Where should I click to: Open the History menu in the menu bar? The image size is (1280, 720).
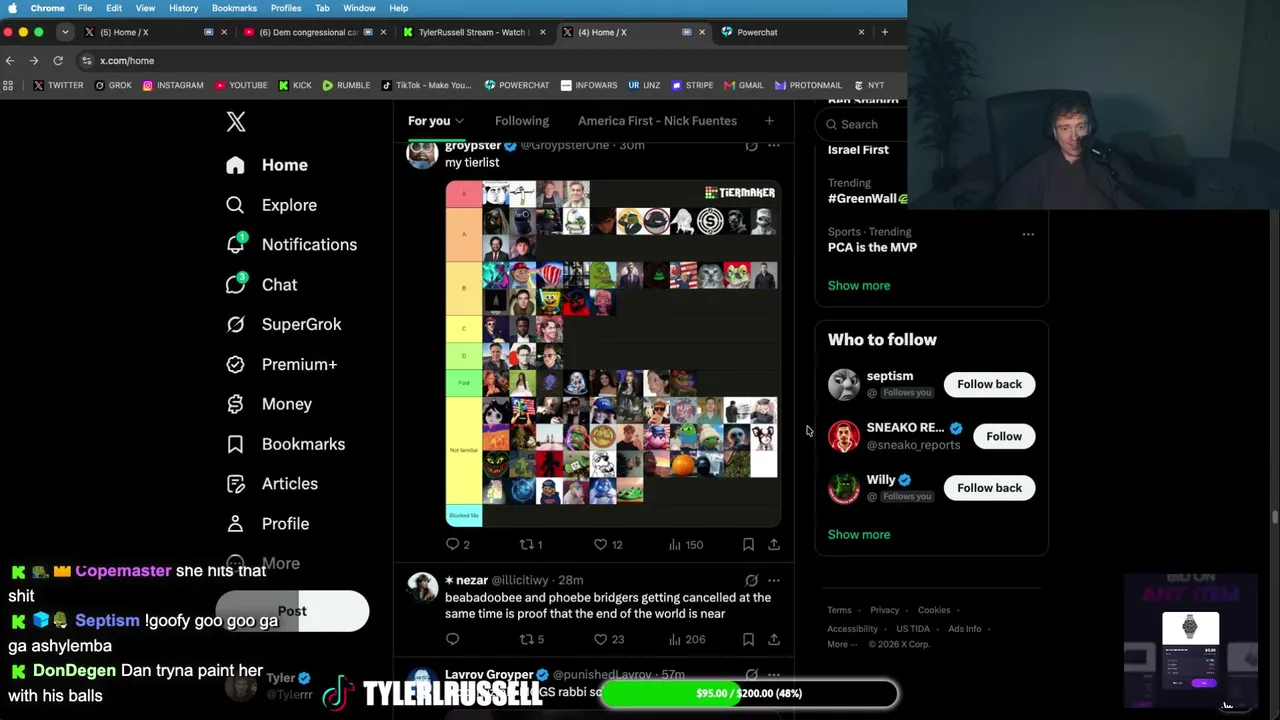point(183,8)
